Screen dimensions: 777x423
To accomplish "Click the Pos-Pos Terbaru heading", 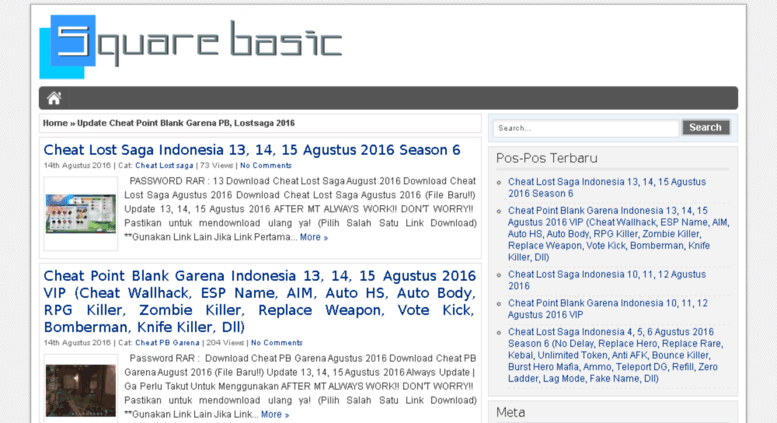I will click(x=547, y=158).
